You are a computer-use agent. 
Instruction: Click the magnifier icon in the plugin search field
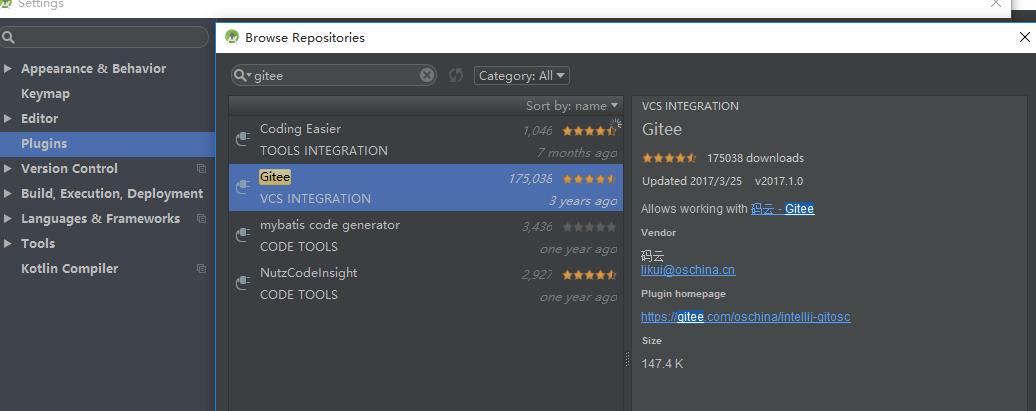(242, 75)
